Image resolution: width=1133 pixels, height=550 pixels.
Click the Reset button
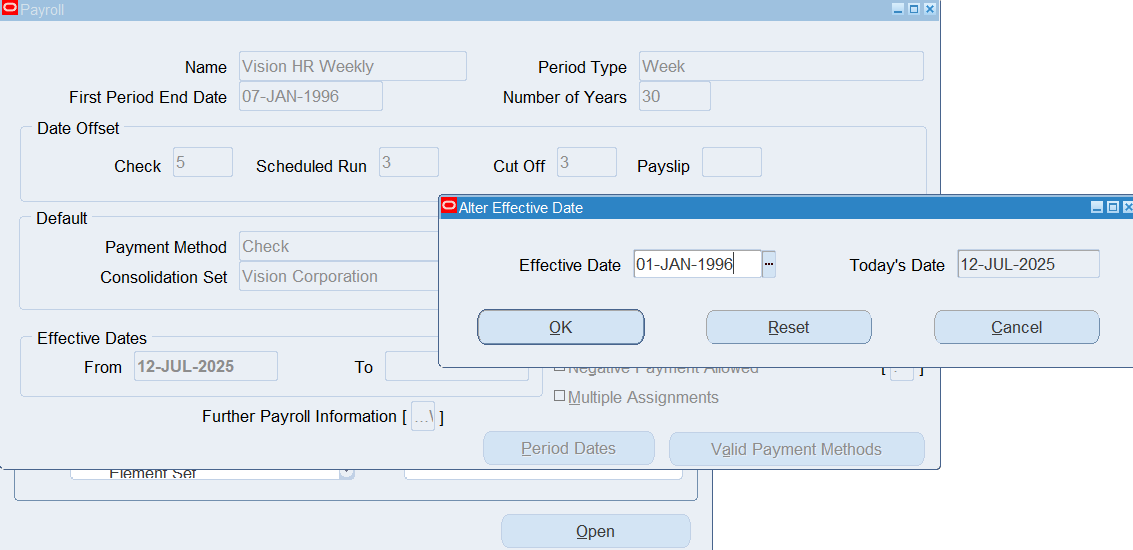tap(788, 327)
